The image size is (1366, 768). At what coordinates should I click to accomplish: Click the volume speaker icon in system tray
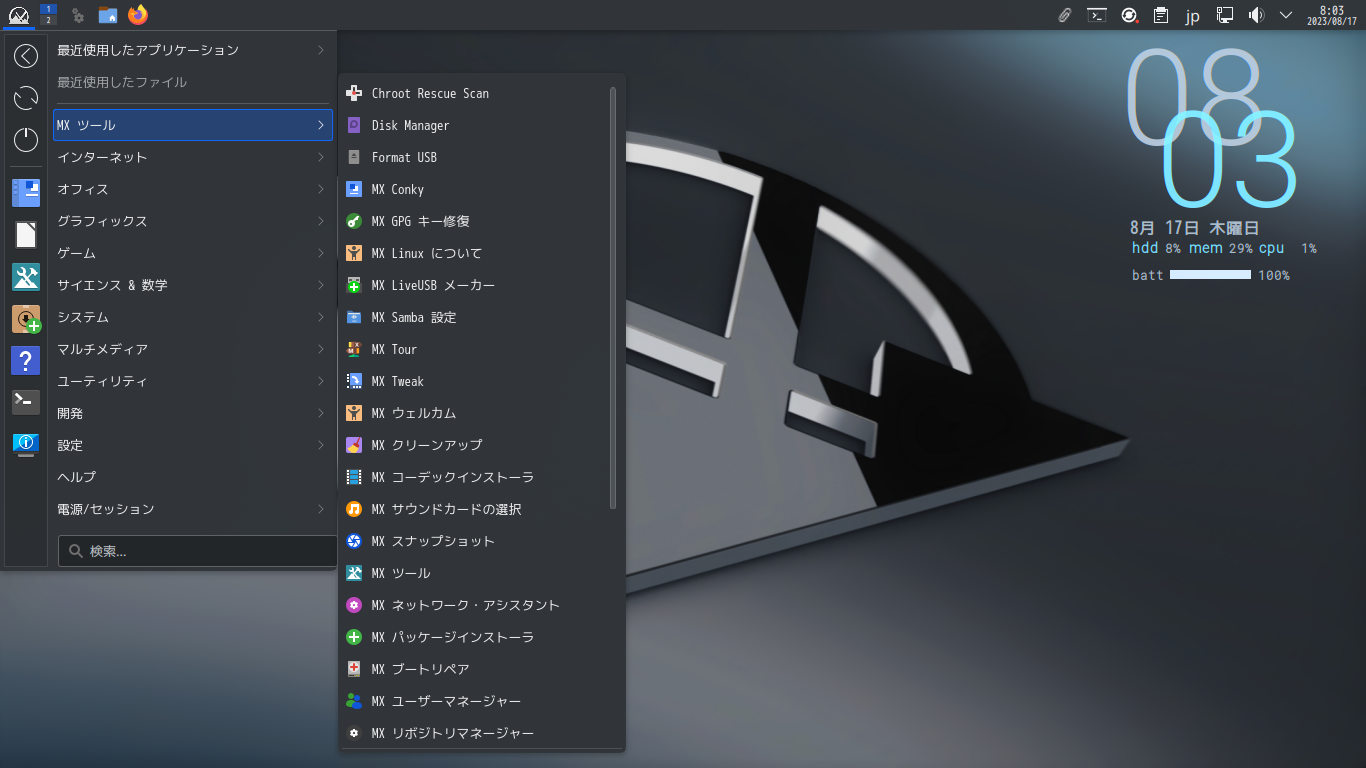(1256, 15)
